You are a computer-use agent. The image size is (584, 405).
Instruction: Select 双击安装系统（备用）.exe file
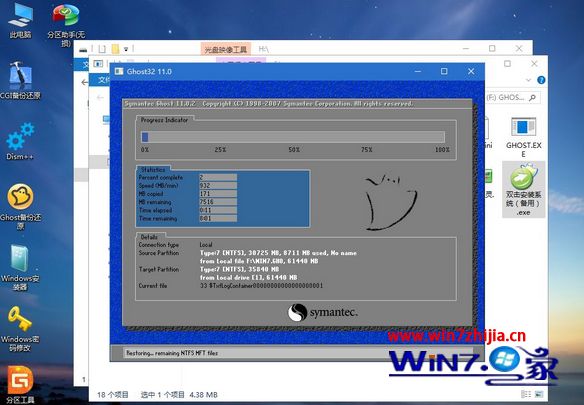tap(523, 189)
